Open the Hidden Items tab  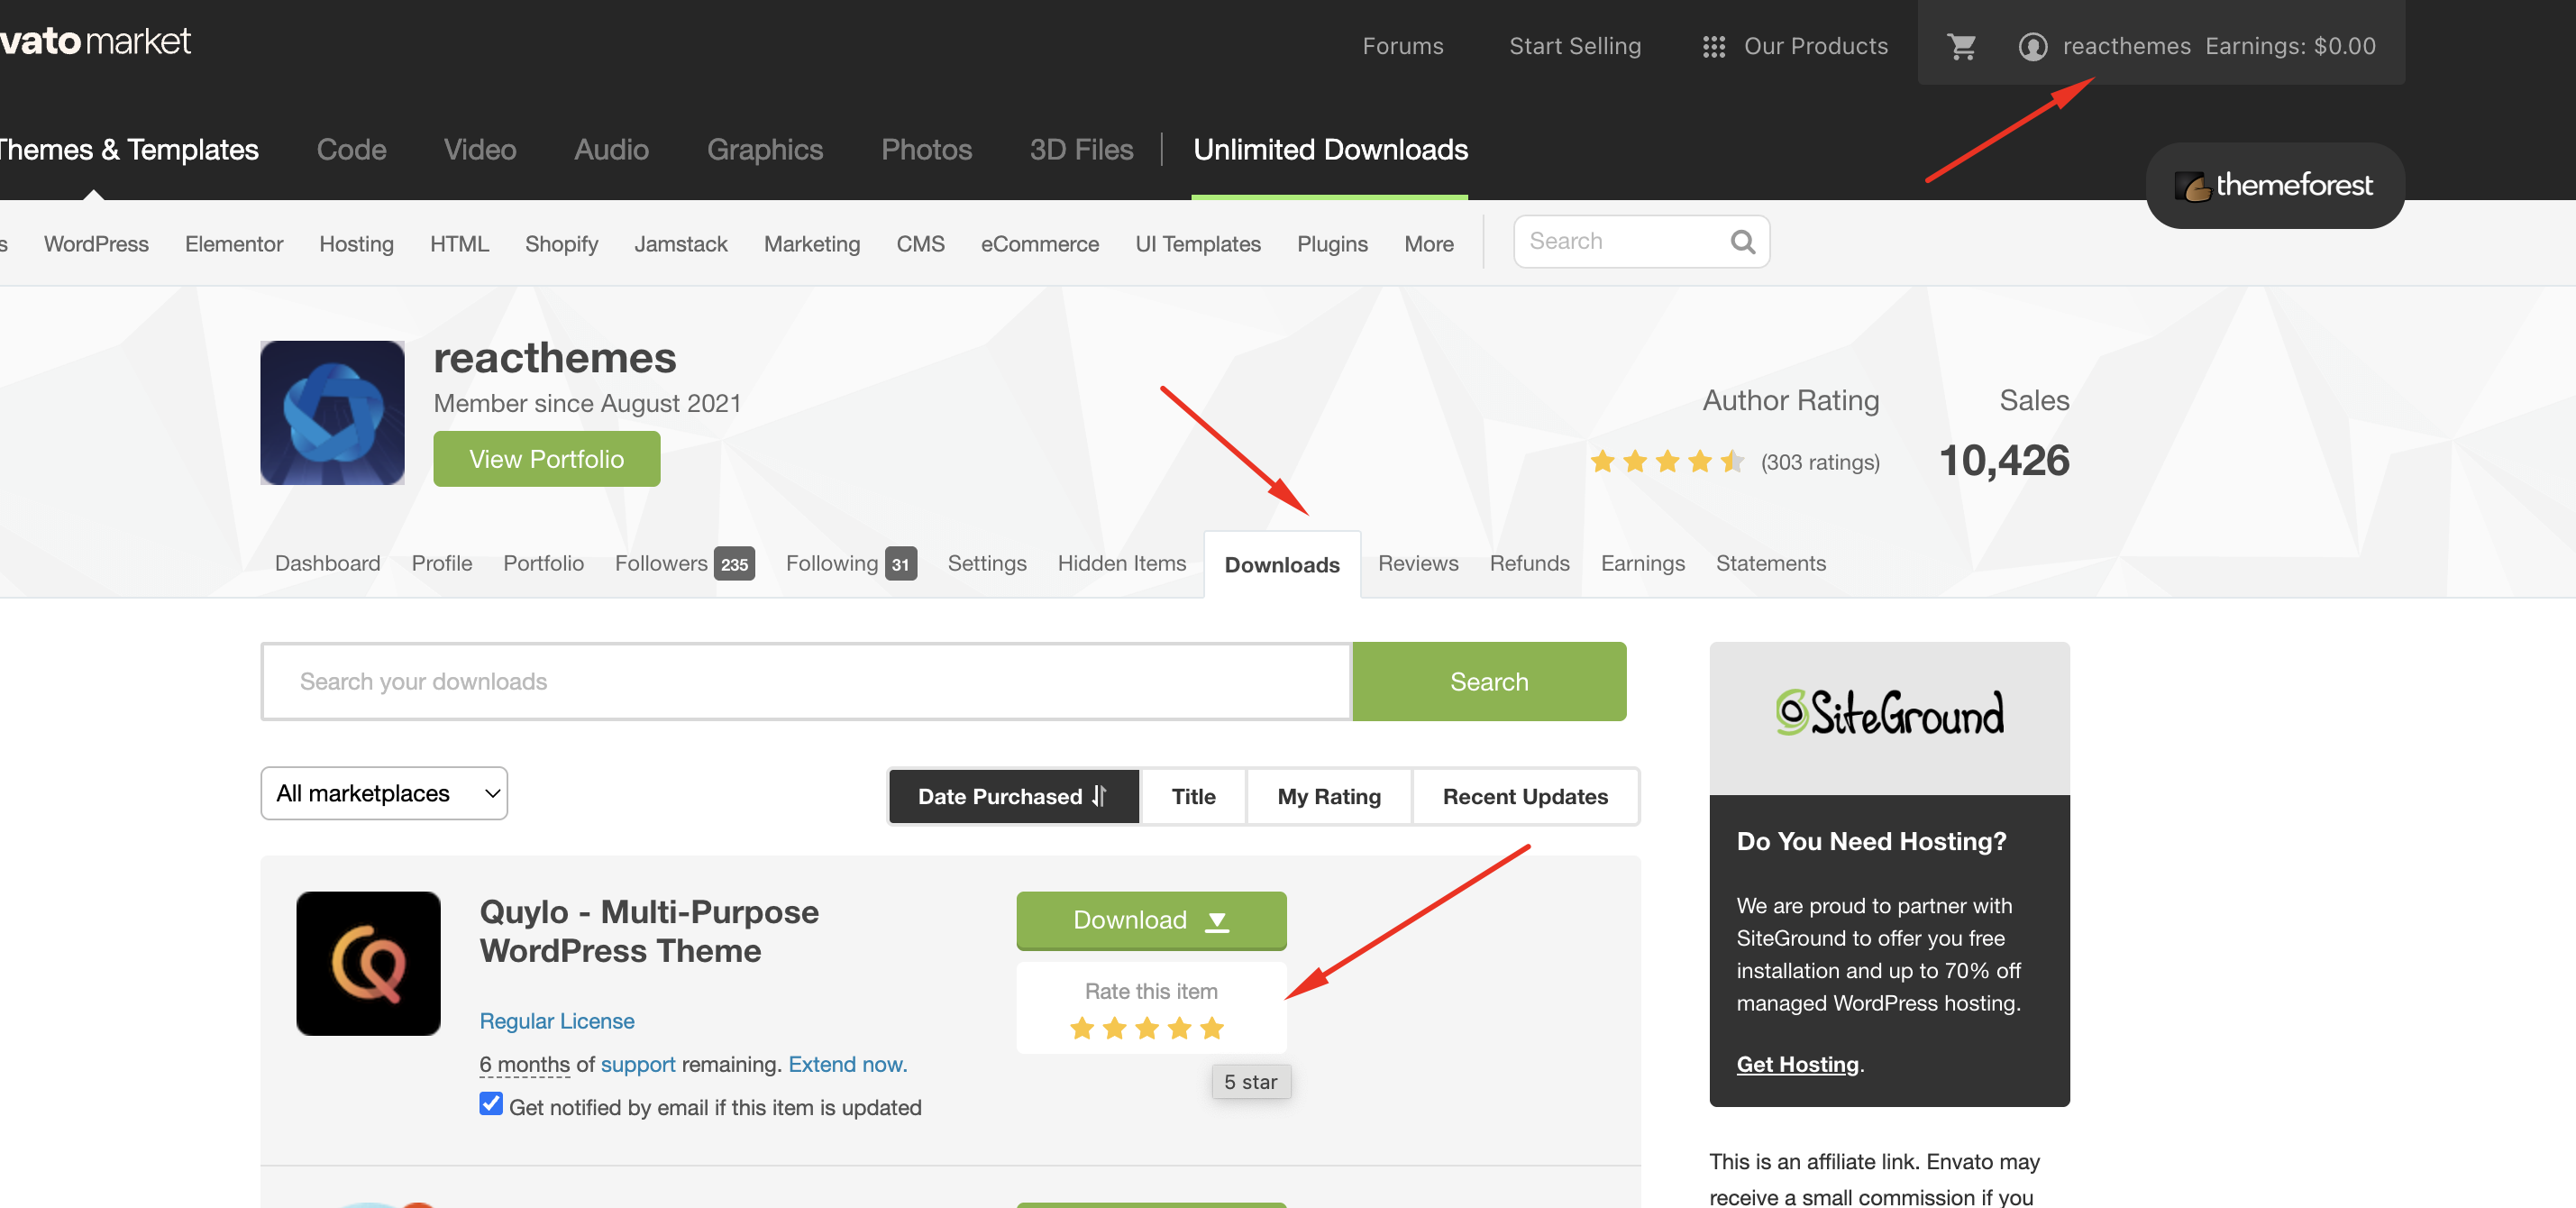click(x=1121, y=563)
